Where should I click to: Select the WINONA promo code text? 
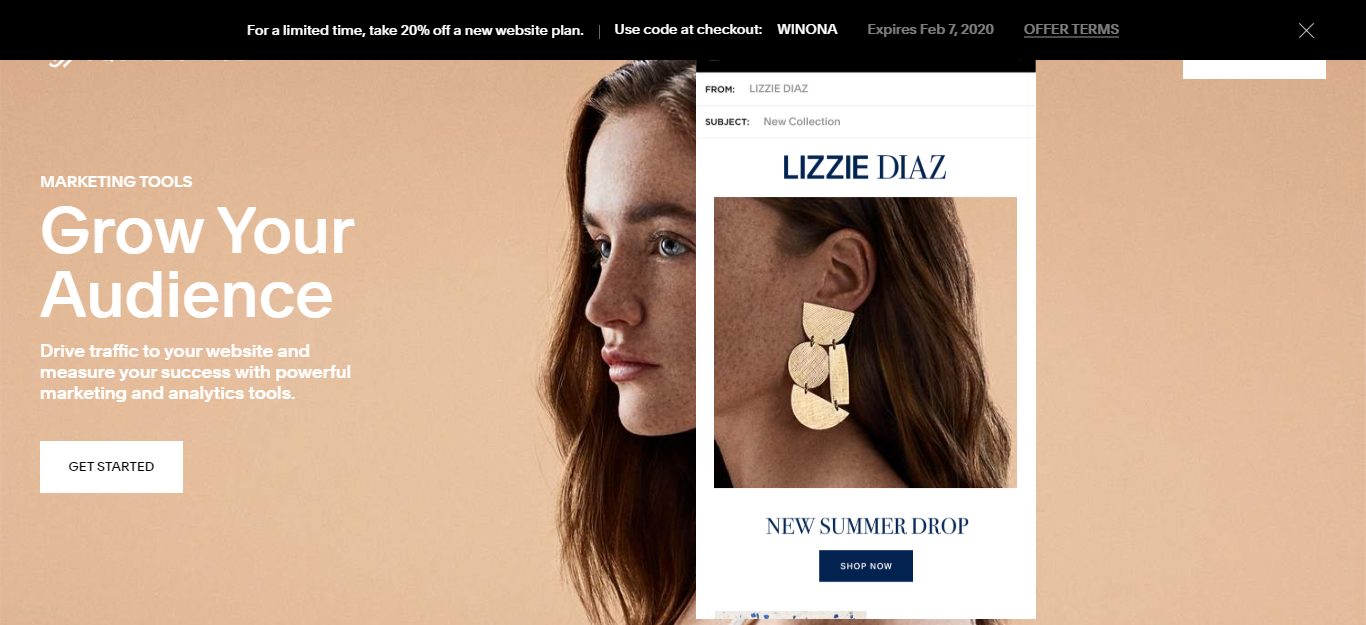click(x=806, y=29)
